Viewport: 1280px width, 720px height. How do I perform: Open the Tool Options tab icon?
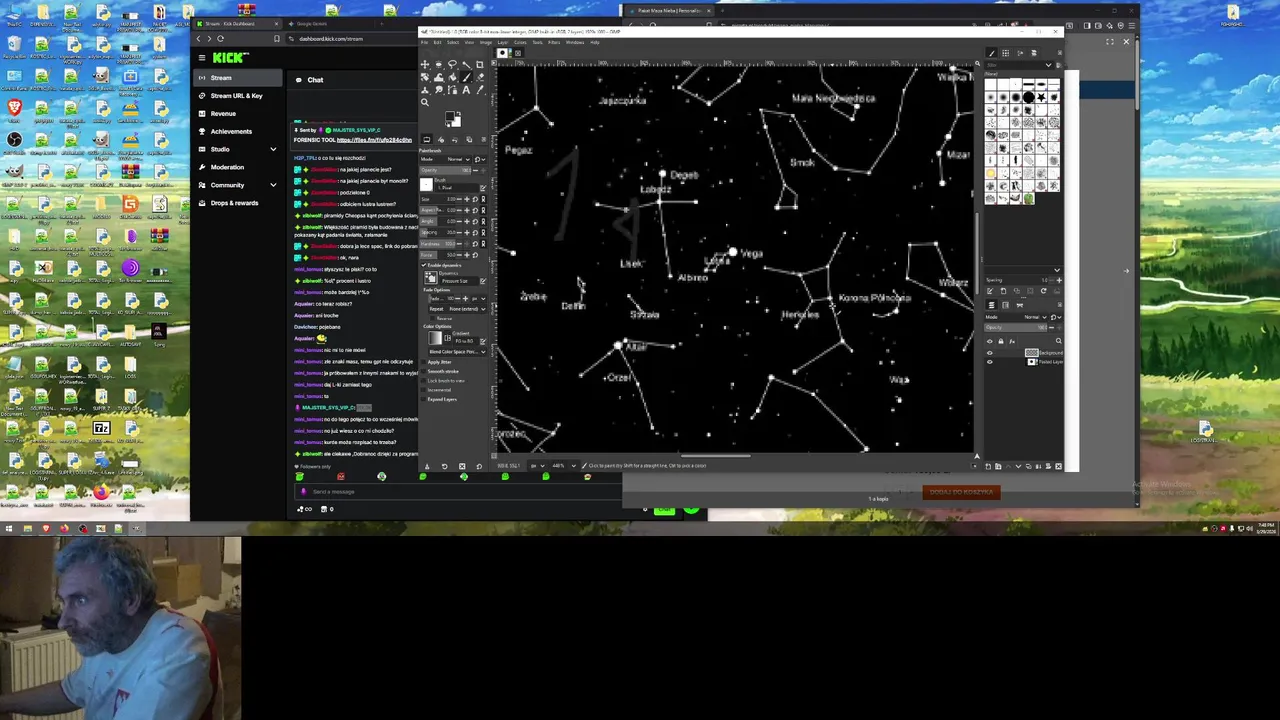(x=426, y=139)
